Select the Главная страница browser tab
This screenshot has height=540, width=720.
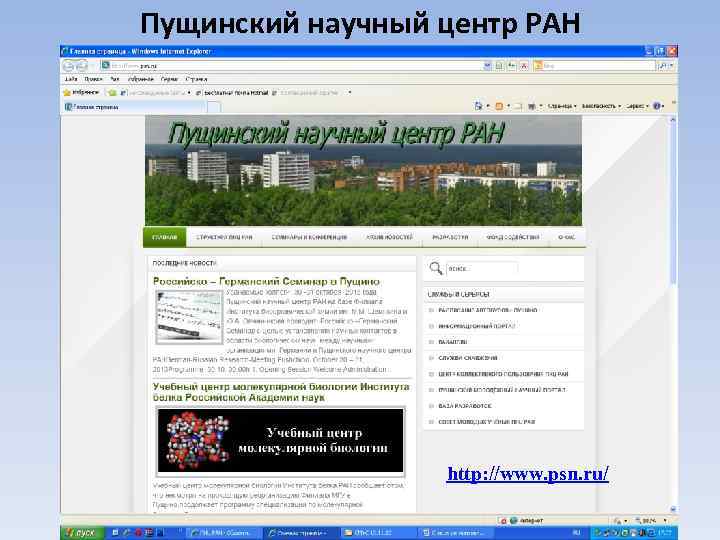(134, 107)
